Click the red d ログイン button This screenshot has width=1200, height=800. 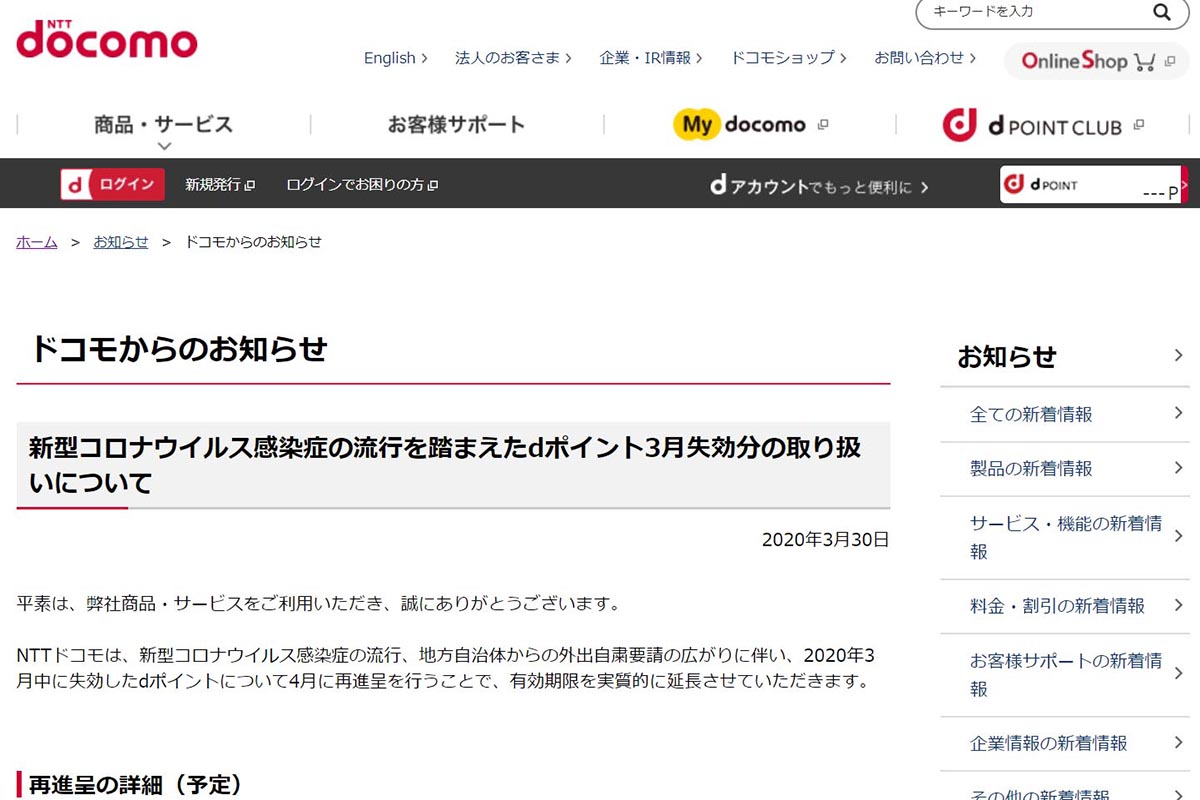pyautogui.click(x=112, y=185)
